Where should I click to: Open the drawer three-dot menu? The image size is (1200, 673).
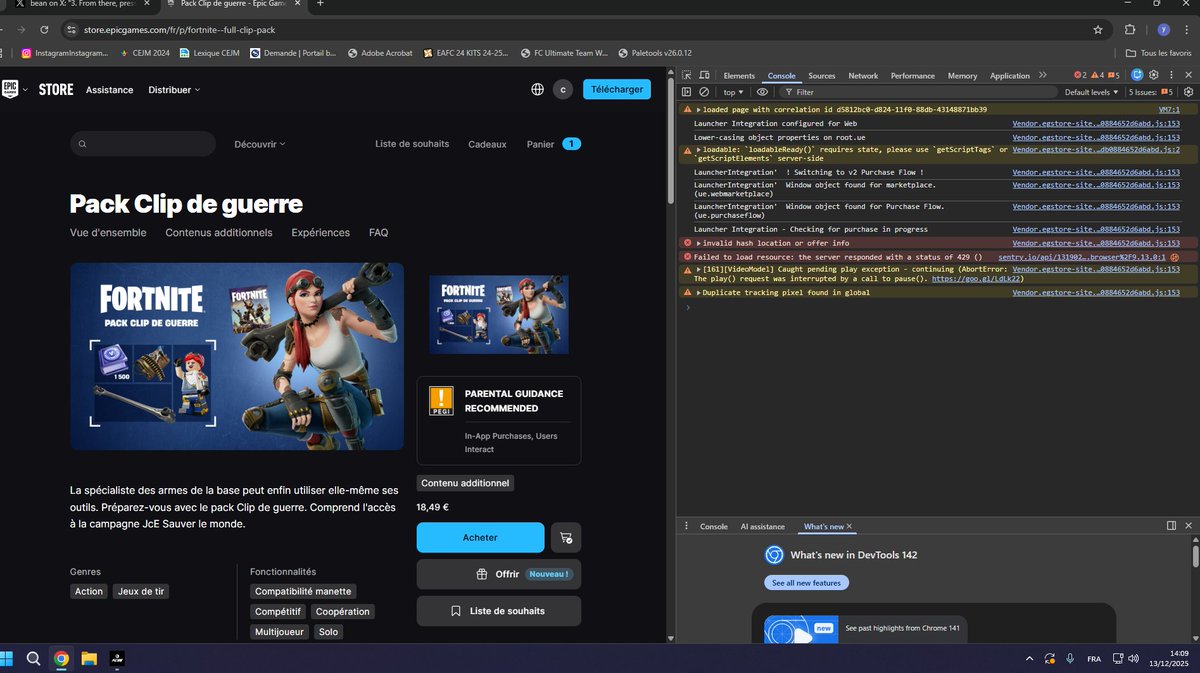pos(686,526)
